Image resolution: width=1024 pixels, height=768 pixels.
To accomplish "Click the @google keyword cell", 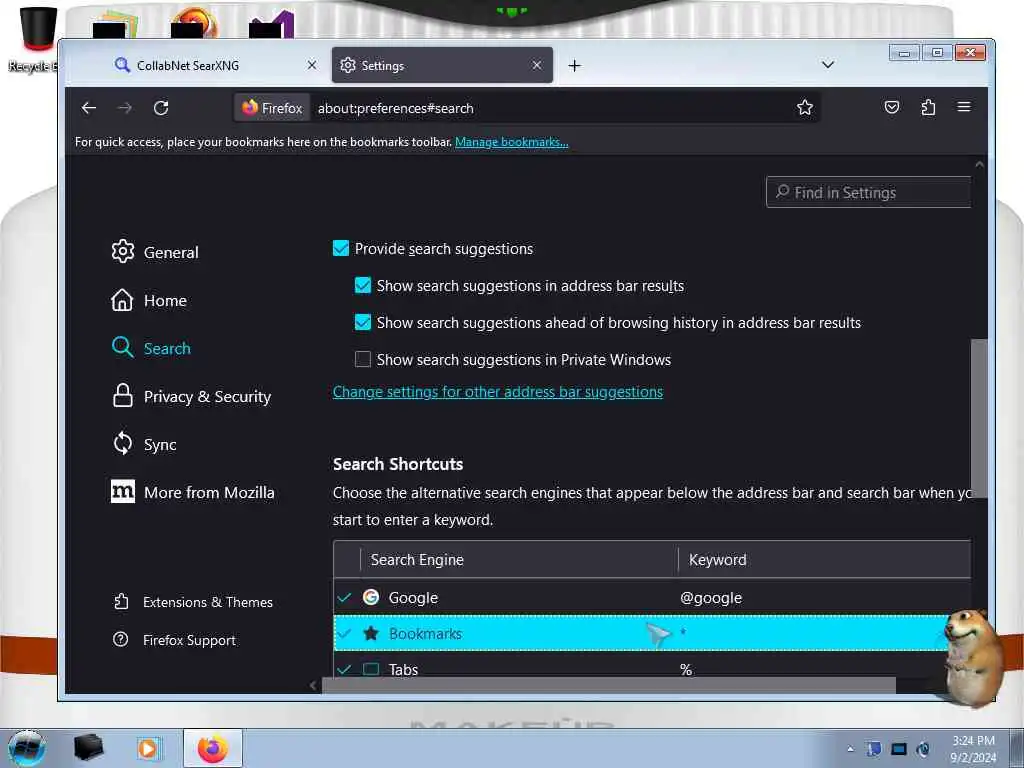I will point(711,598).
